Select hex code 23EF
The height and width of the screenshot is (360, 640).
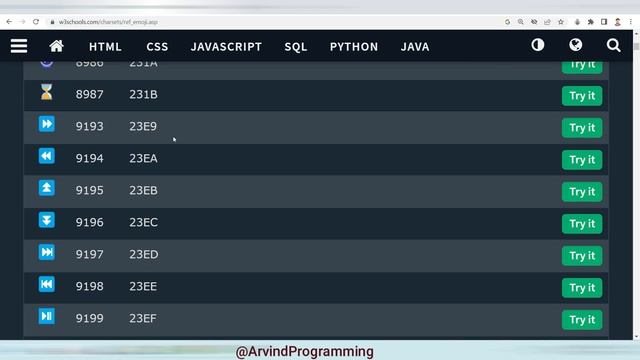point(143,318)
